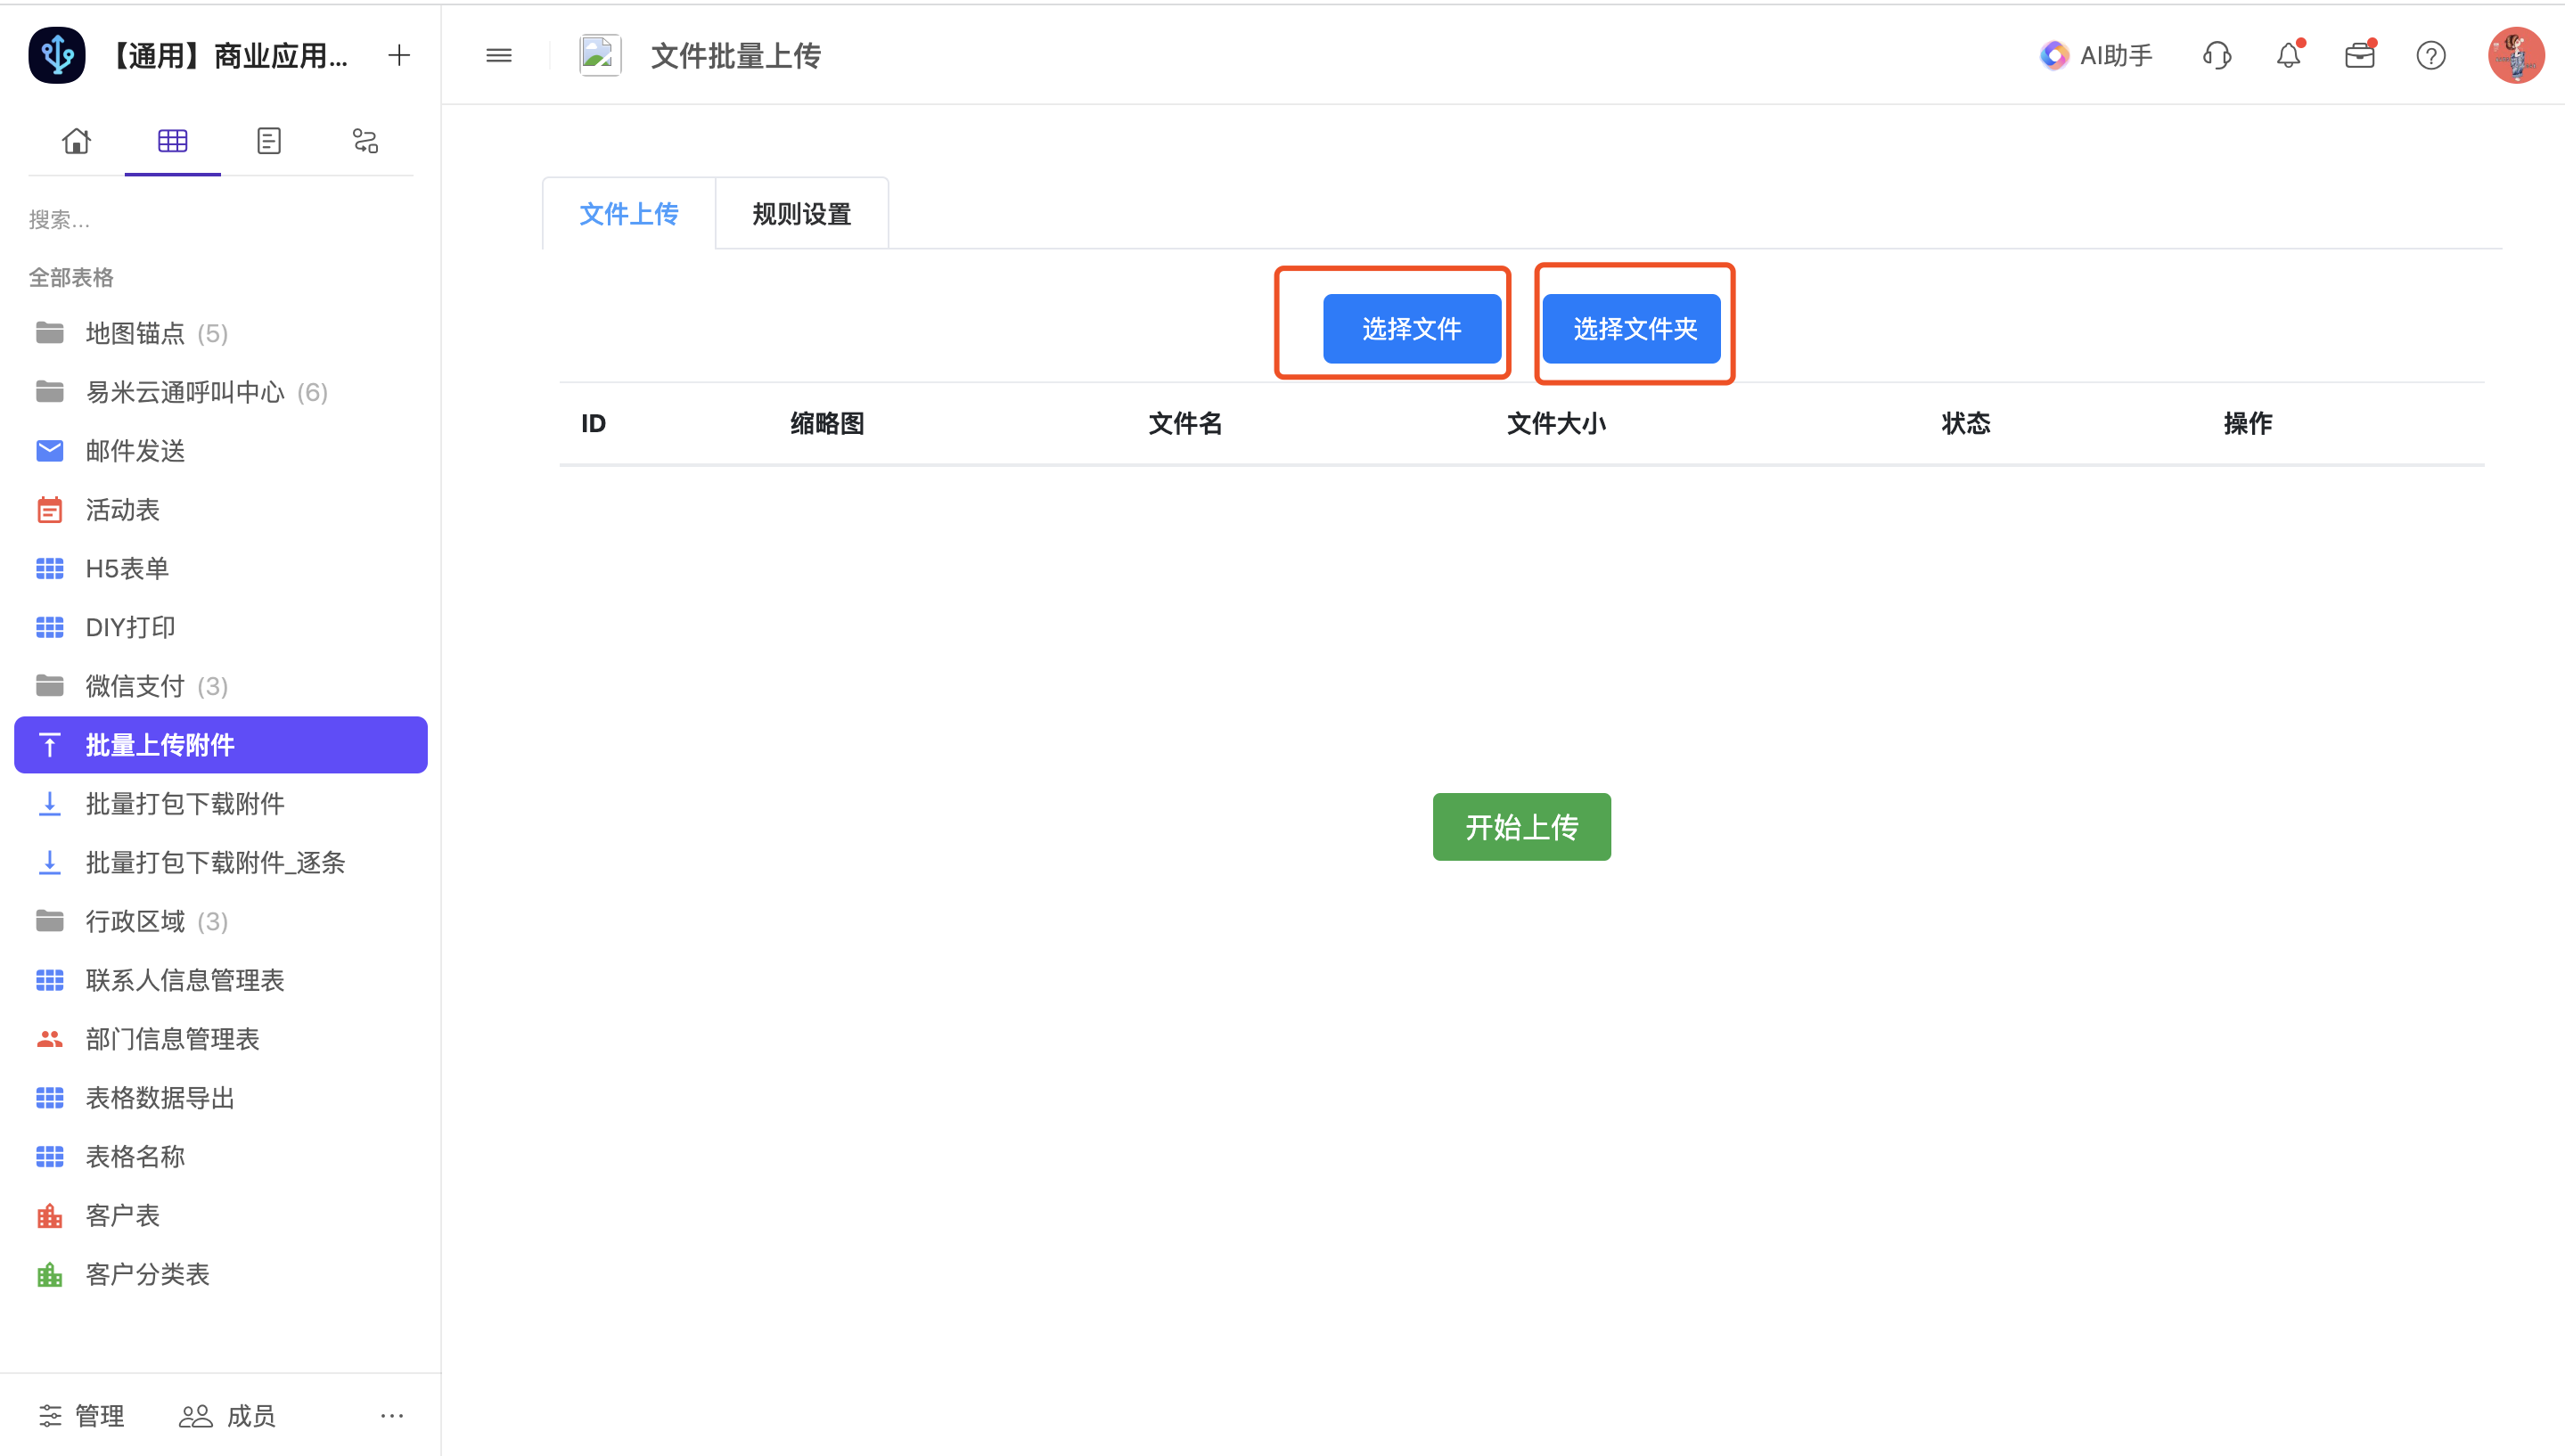Open the user avatar menu

click(x=2516, y=55)
